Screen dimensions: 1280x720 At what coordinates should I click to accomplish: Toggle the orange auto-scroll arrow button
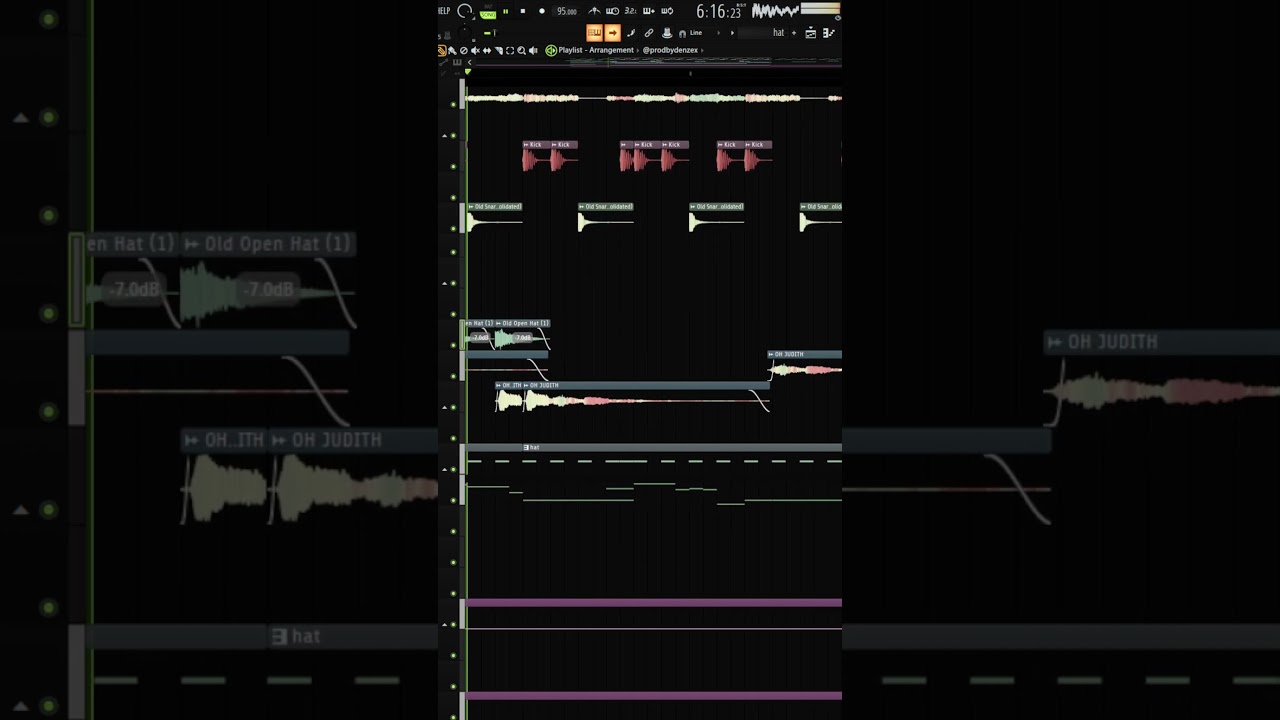pyautogui.click(x=612, y=33)
